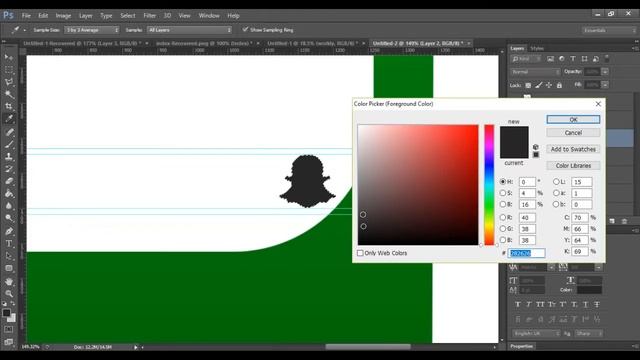This screenshot has width=640, height=360.
Task: Apply Faux Bold in Character panel
Action: pos(518,304)
